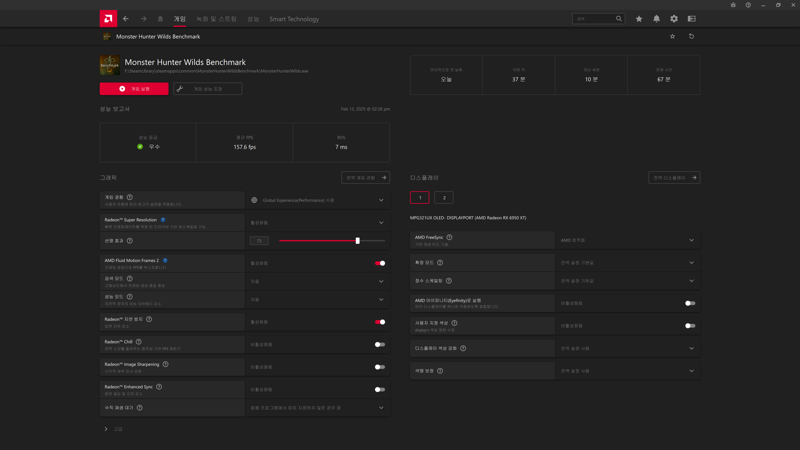Click the Monster Hunter Wilds Benchmark breadcrumb text
Image resolution: width=800 pixels, height=450 pixels.
[158, 37]
